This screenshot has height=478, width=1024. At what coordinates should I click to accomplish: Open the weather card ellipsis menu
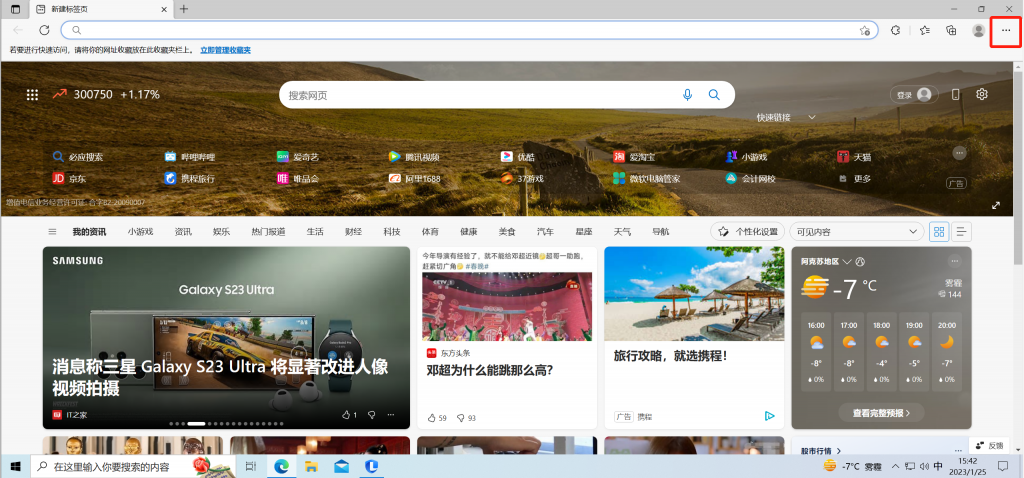[x=955, y=261]
